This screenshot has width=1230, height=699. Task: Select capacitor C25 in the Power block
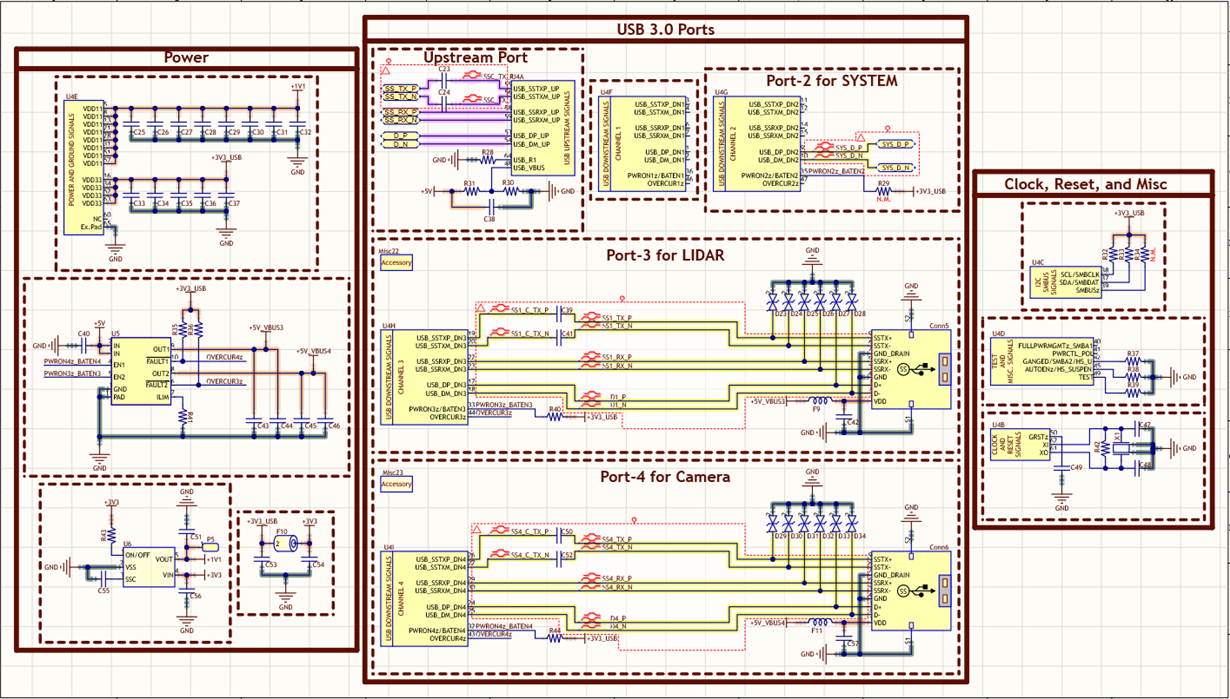131,122
